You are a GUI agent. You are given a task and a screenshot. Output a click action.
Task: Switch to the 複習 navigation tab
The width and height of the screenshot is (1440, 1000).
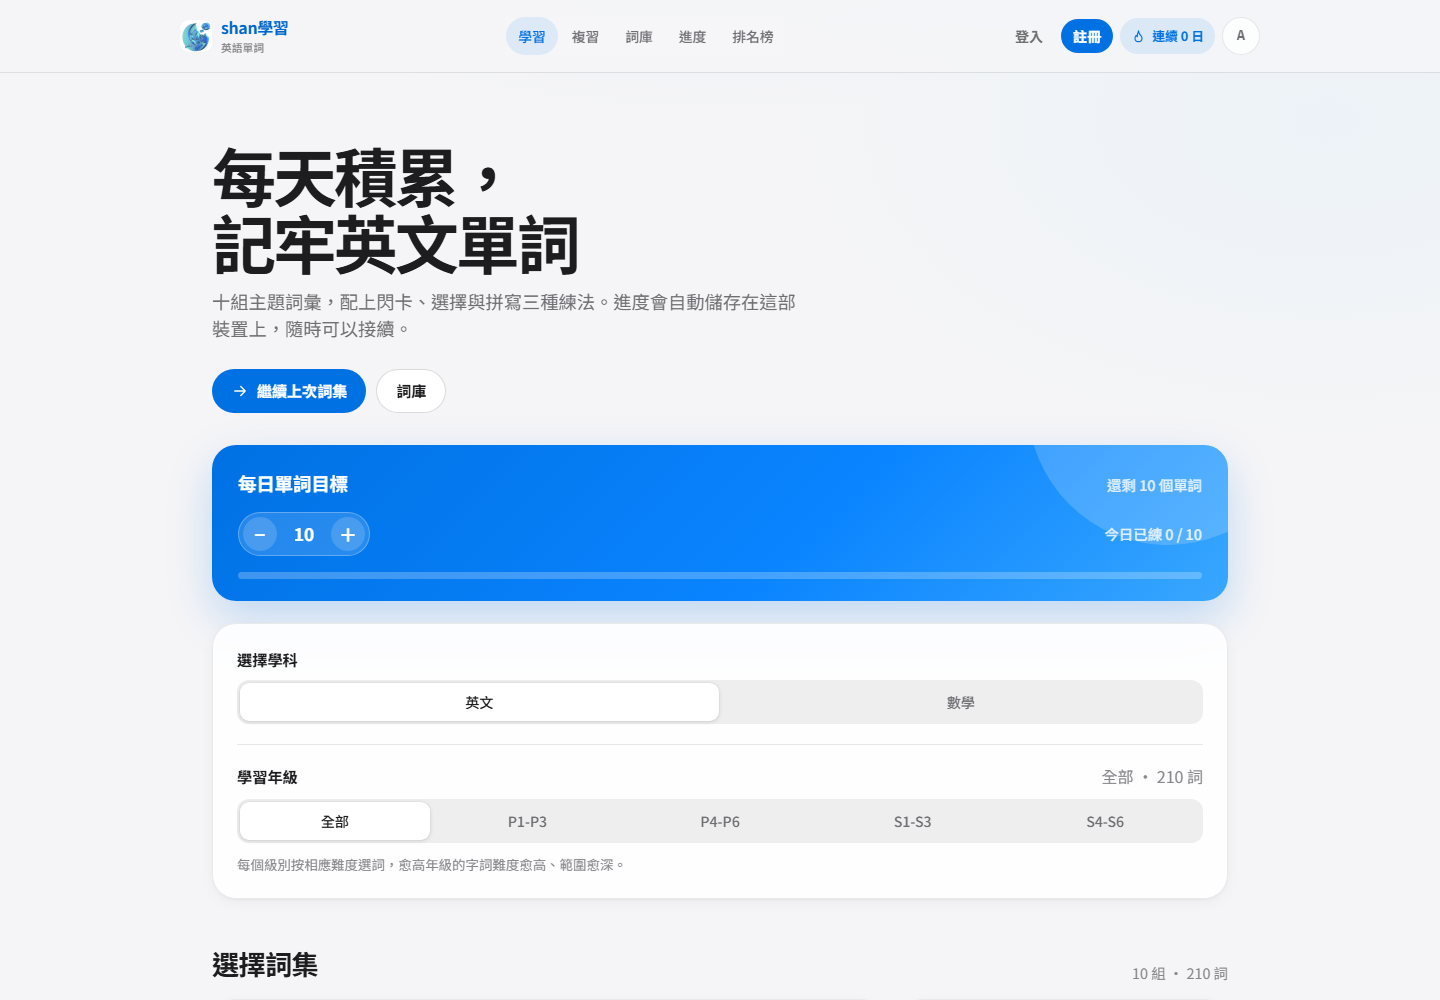click(x=585, y=36)
